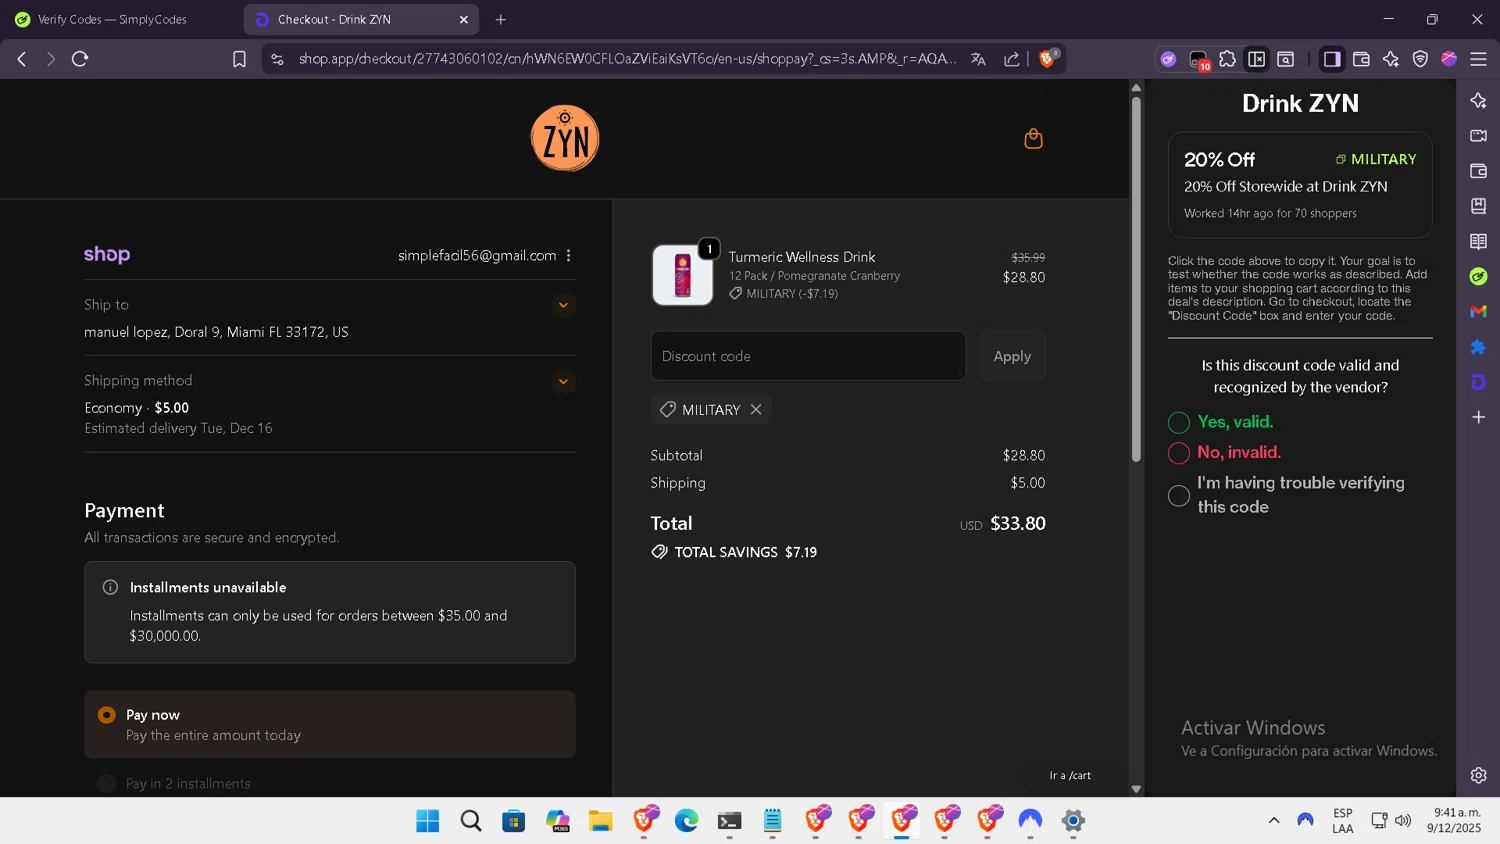Open the Extensions puzzle icon in toolbar

coord(1227,59)
